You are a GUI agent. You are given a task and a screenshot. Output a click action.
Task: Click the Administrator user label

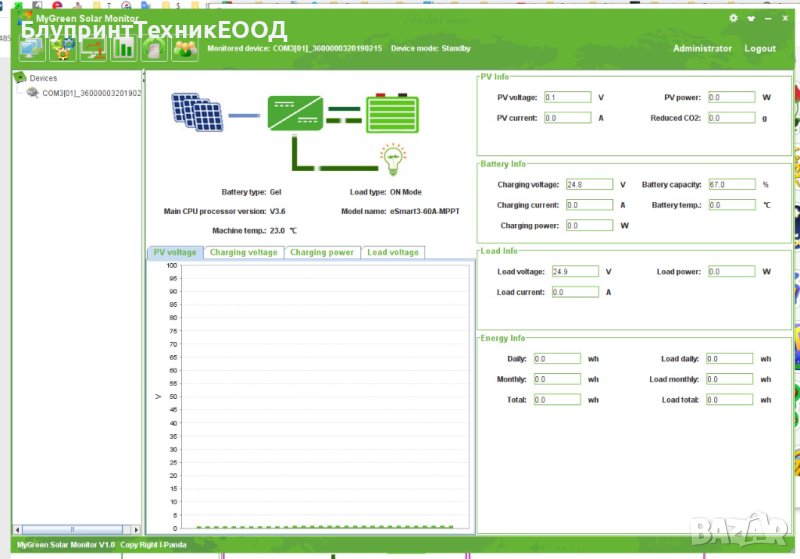coord(702,49)
